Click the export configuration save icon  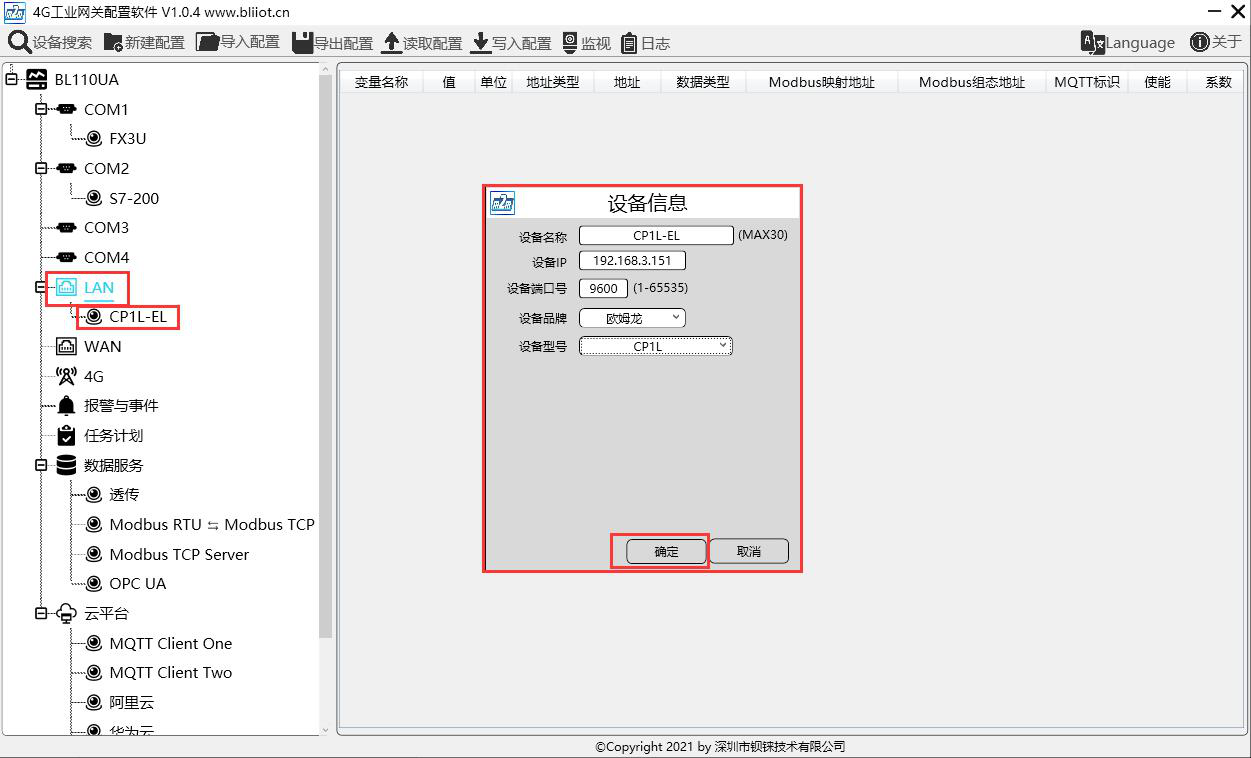[x=302, y=42]
